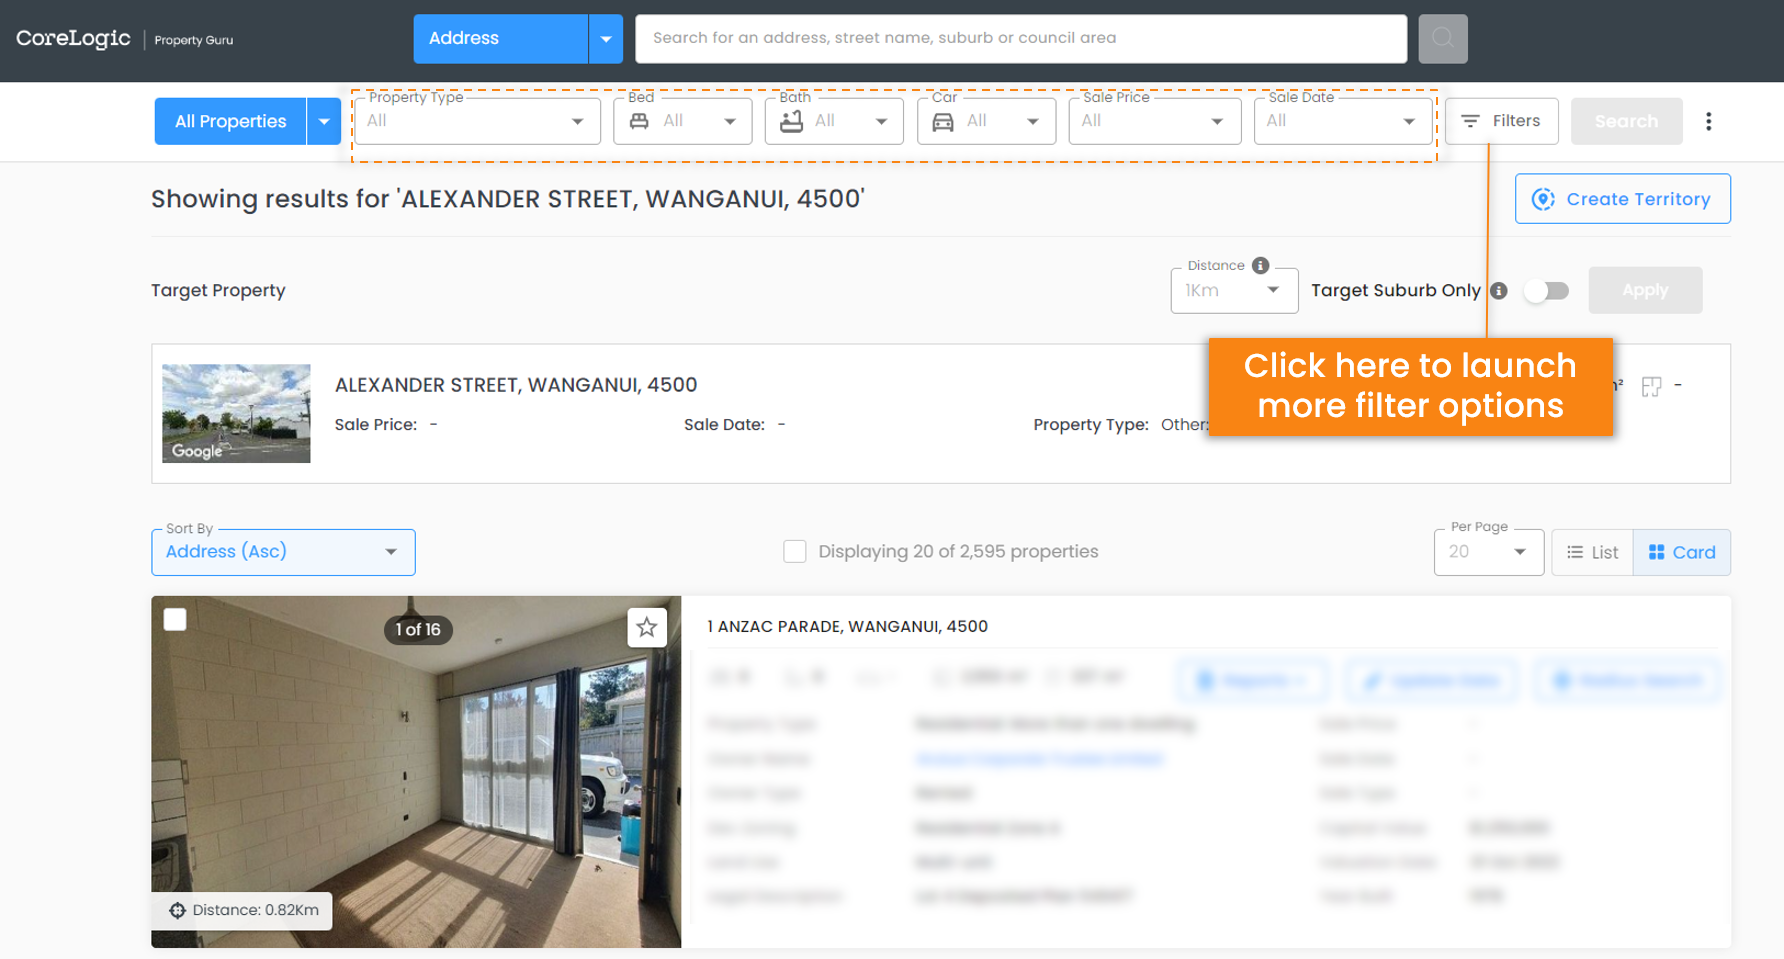Click the Filters button

(1501, 121)
